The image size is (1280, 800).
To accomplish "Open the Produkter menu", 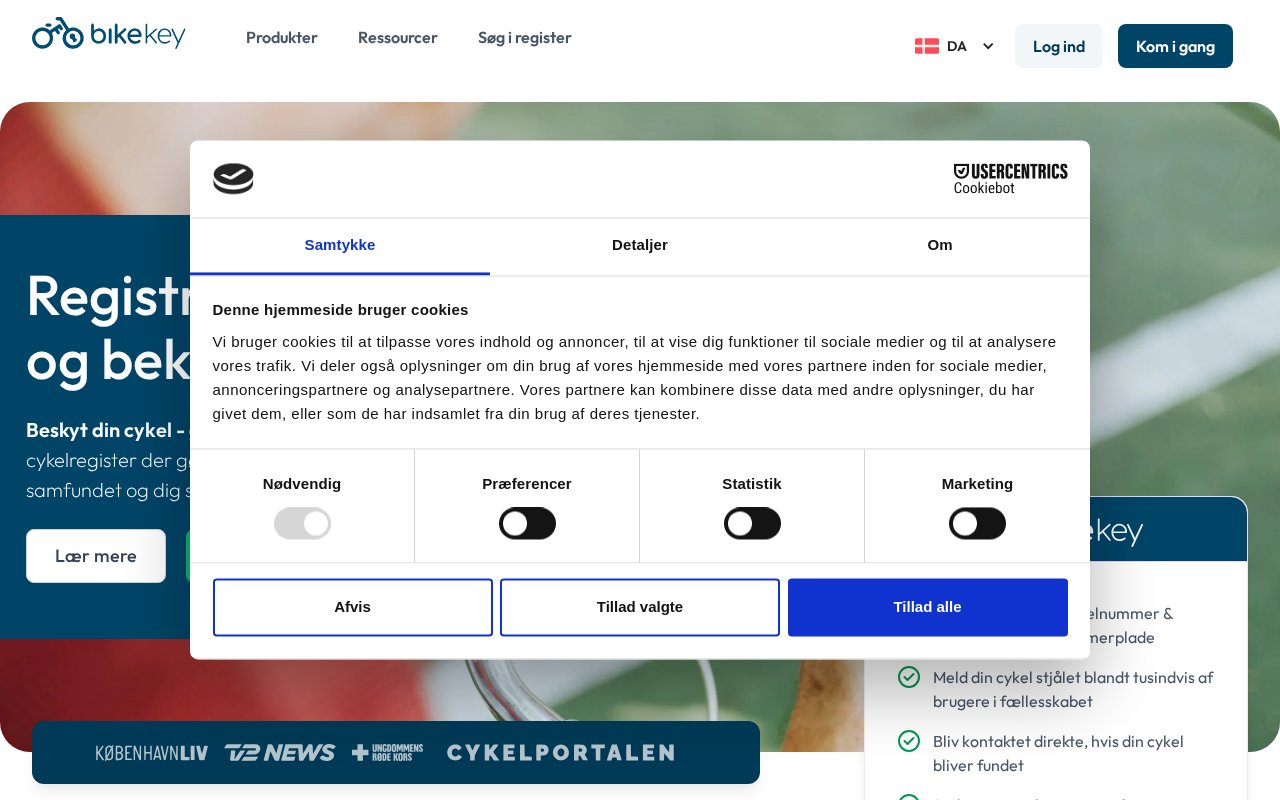I will tap(282, 38).
